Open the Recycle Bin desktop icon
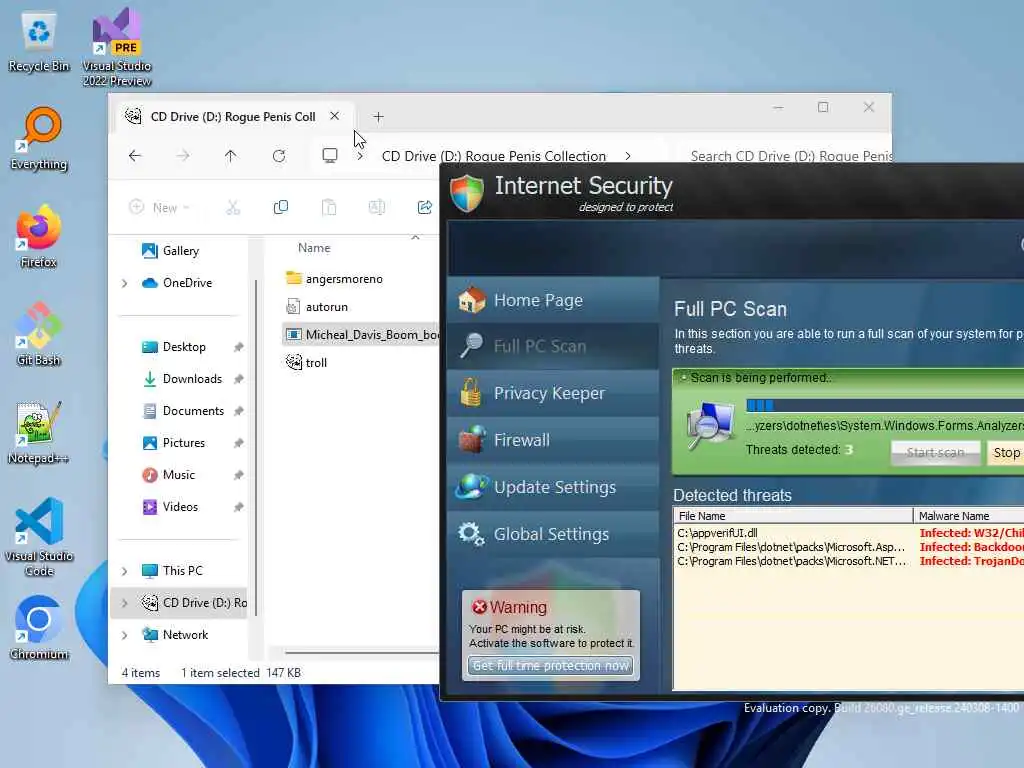Image resolution: width=1024 pixels, height=768 pixels. point(39,42)
